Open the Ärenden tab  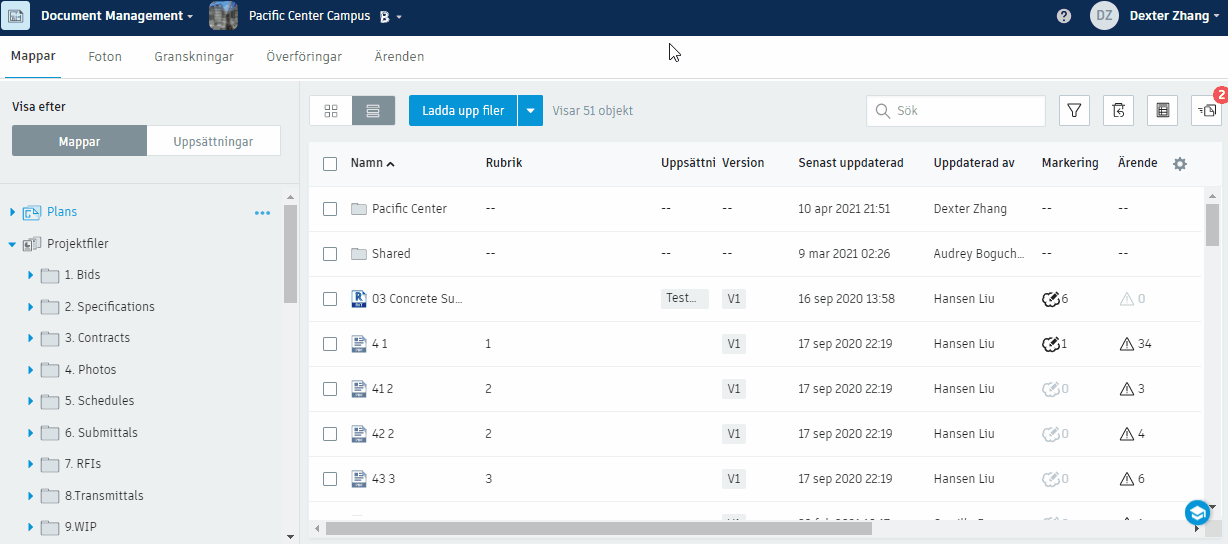(x=399, y=57)
